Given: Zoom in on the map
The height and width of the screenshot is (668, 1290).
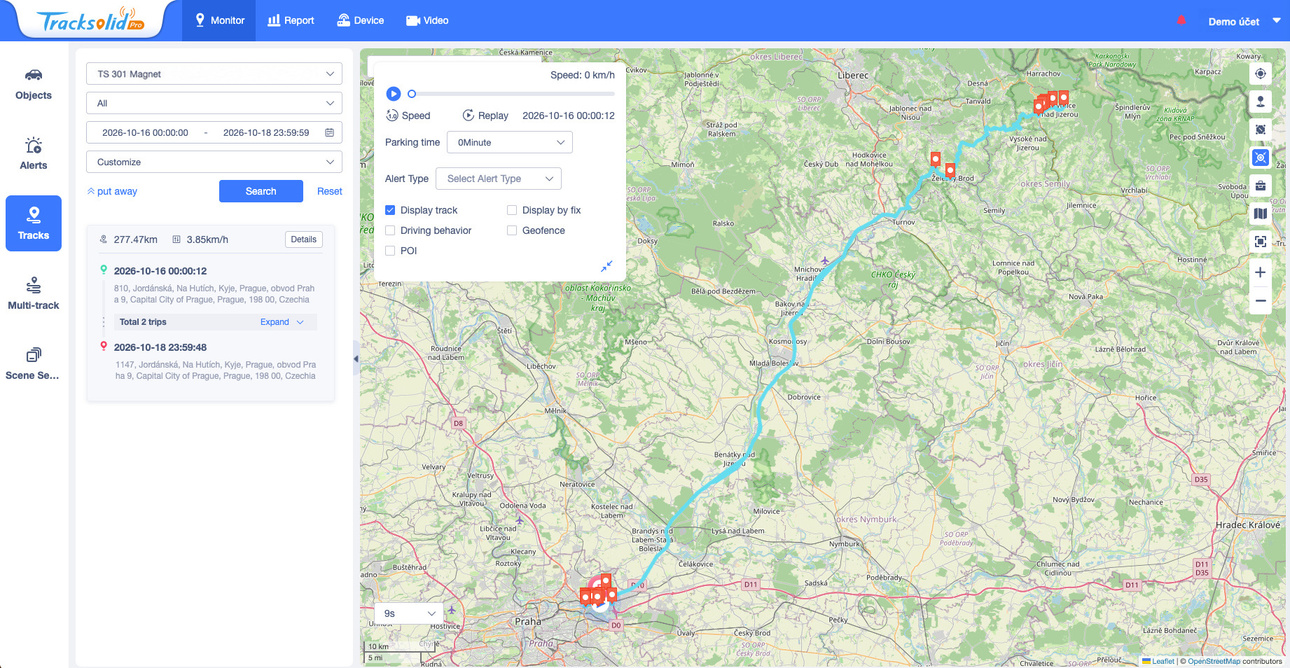Looking at the screenshot, I should pos(1260,272).
